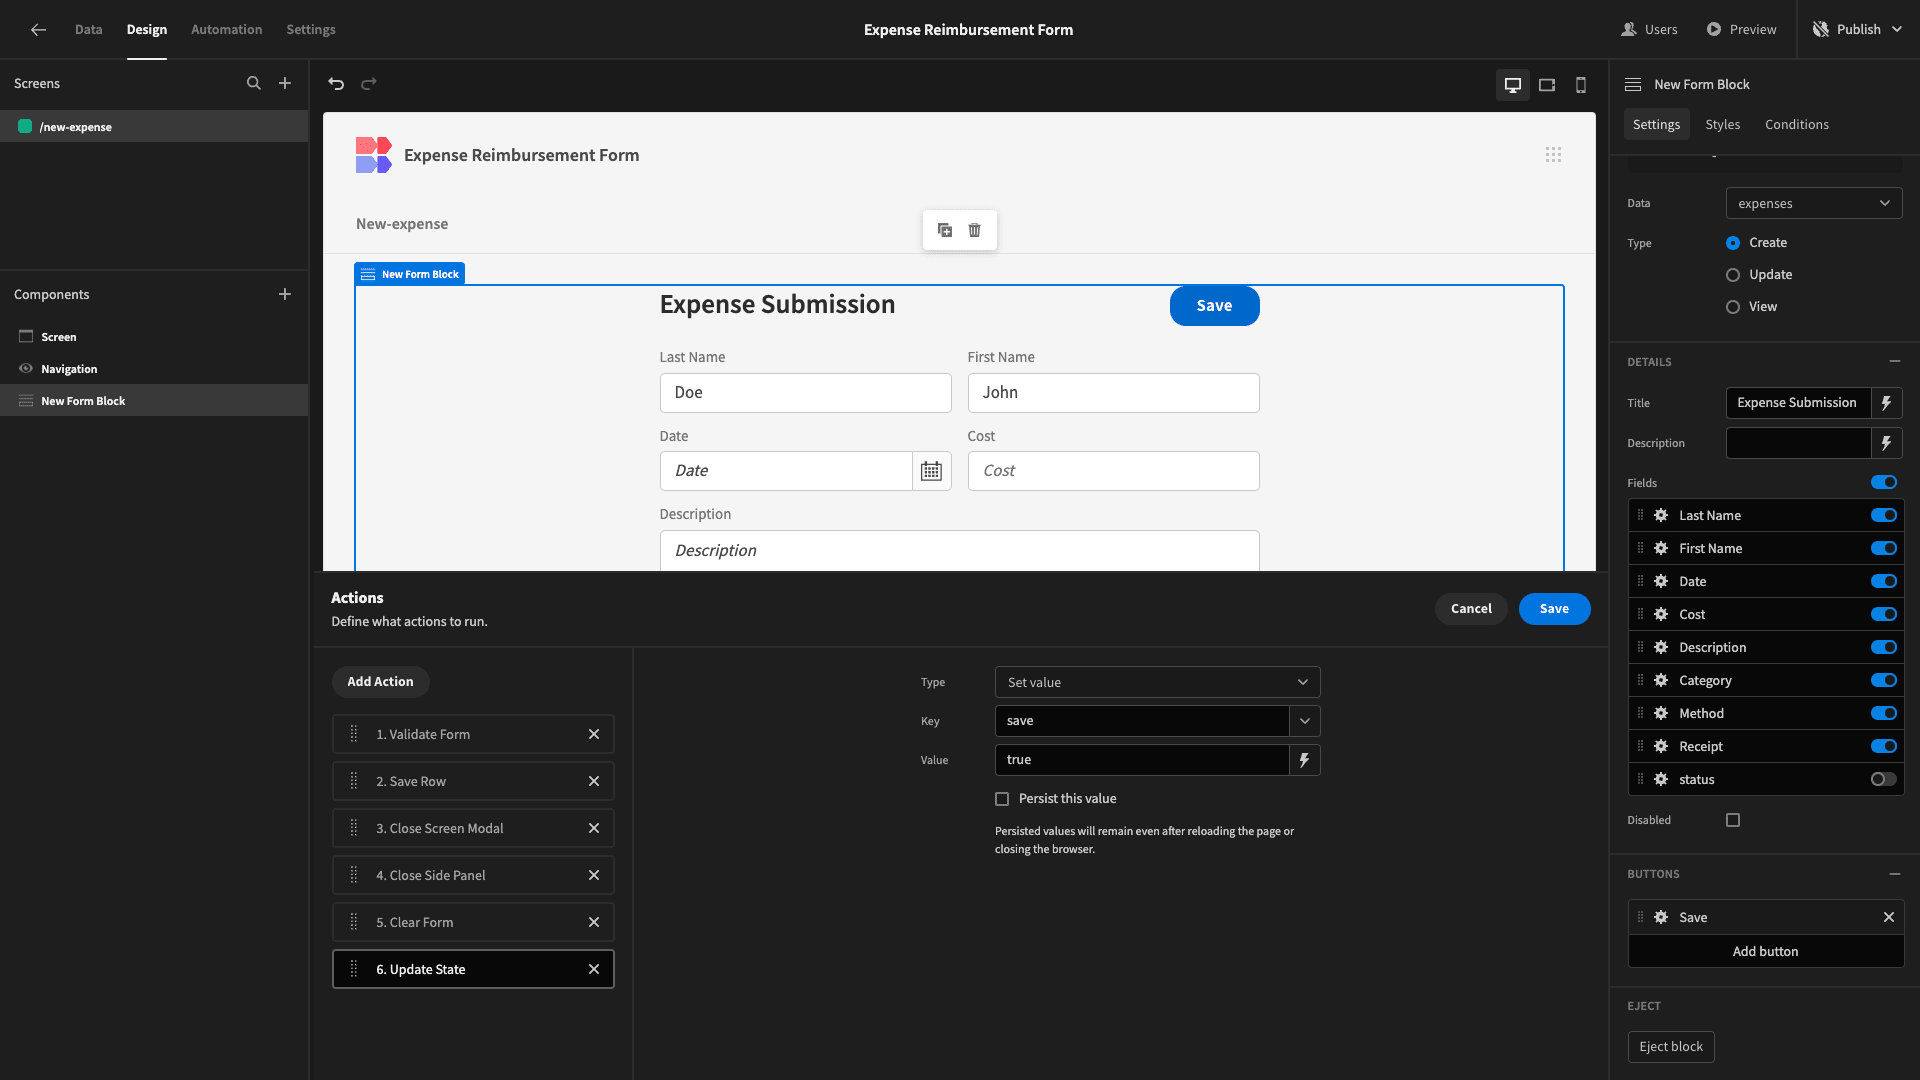Switch to mobile preview icon
The height and width of the screenshot is (1080, 1920).
(1581, 85)
